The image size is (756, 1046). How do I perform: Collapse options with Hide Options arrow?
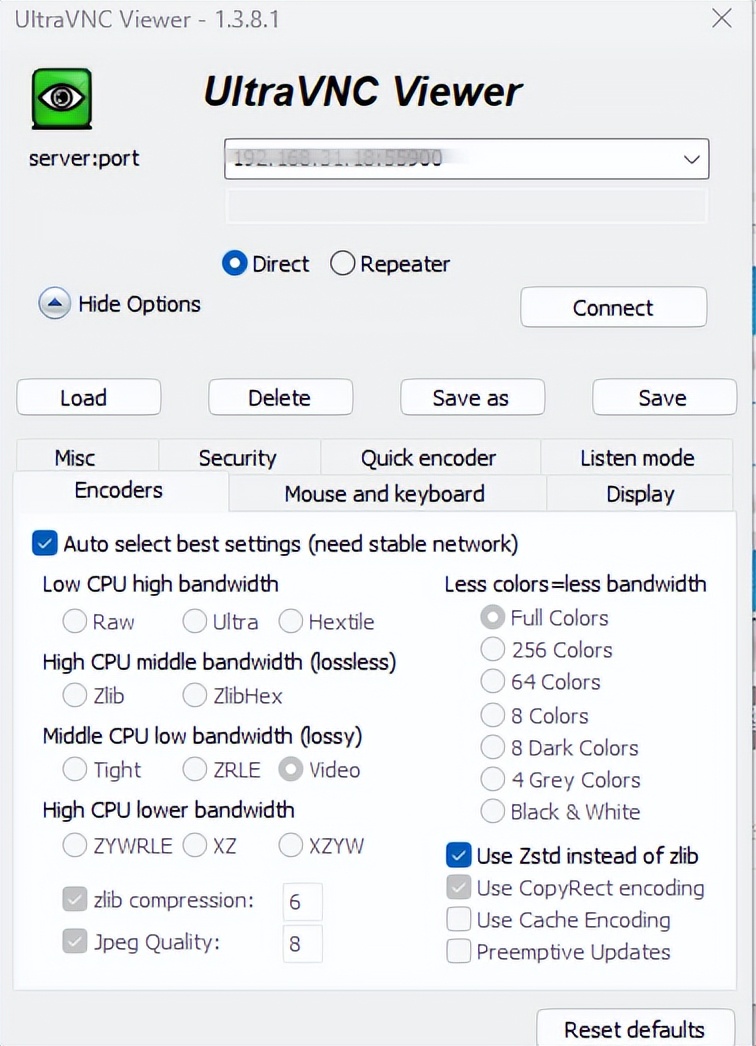pyautogui.click(x=54, y=304)
